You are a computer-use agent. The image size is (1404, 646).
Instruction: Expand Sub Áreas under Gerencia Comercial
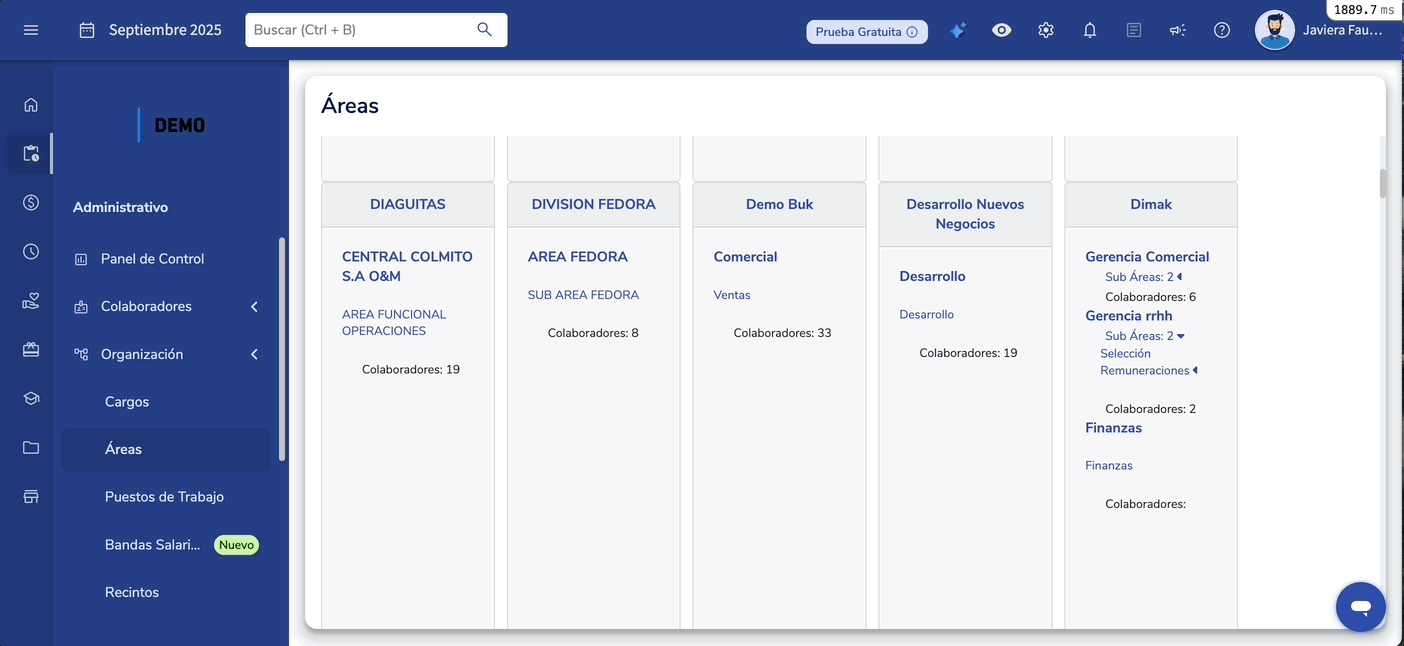tap(1144, 277)
